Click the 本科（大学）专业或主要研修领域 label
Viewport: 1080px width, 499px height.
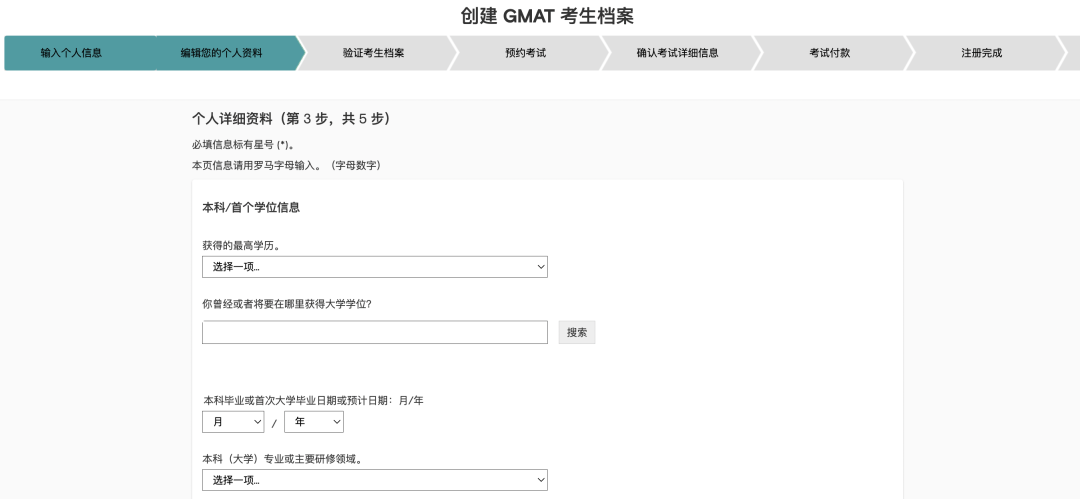[x=282, y=459]
